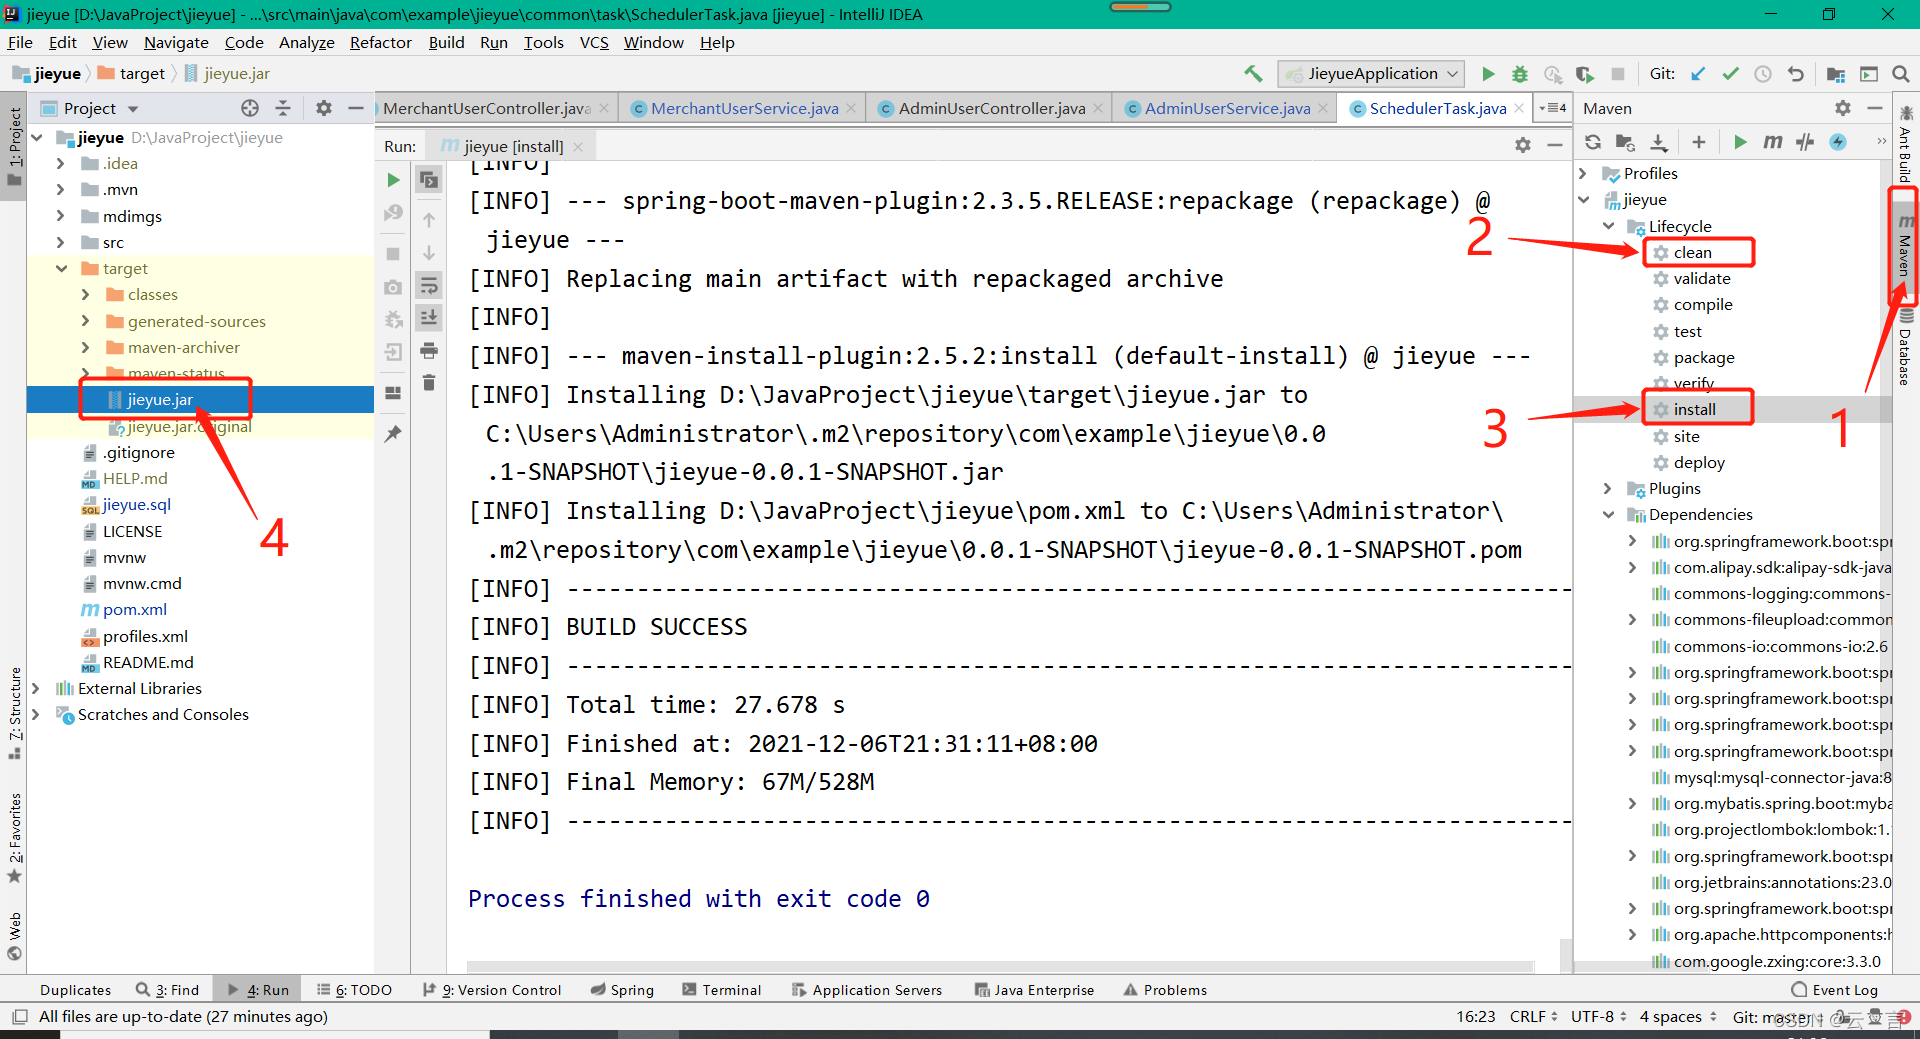Collapse Maven Dependencies node
Screen dimensions: 1920x1039
pyautogui.click(x=1609, y=515)
